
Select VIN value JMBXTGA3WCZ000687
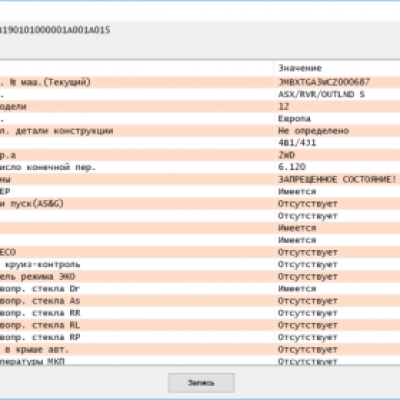tap(324, 82)
